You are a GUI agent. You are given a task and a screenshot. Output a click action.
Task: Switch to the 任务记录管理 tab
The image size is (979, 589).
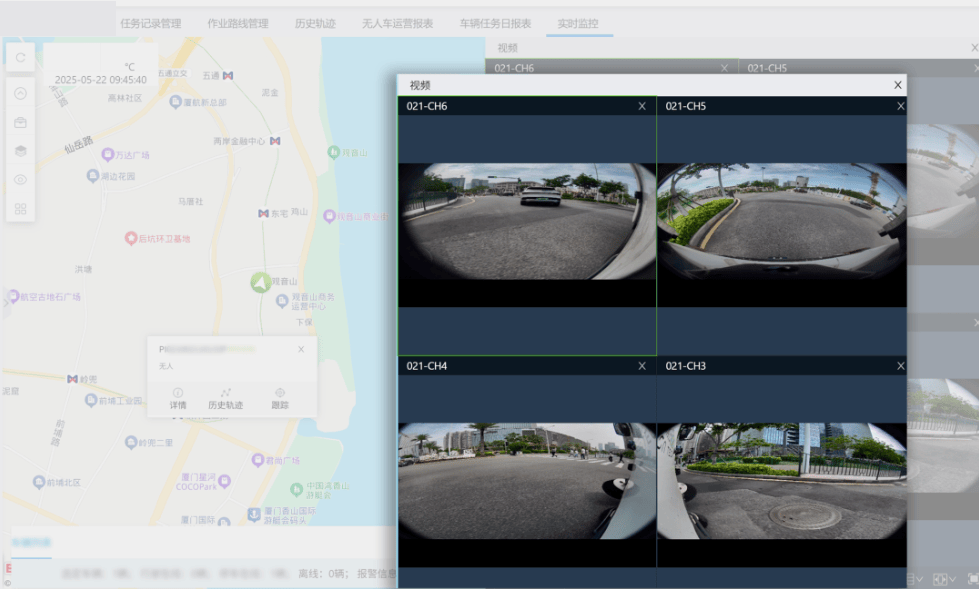click(150, 23)
